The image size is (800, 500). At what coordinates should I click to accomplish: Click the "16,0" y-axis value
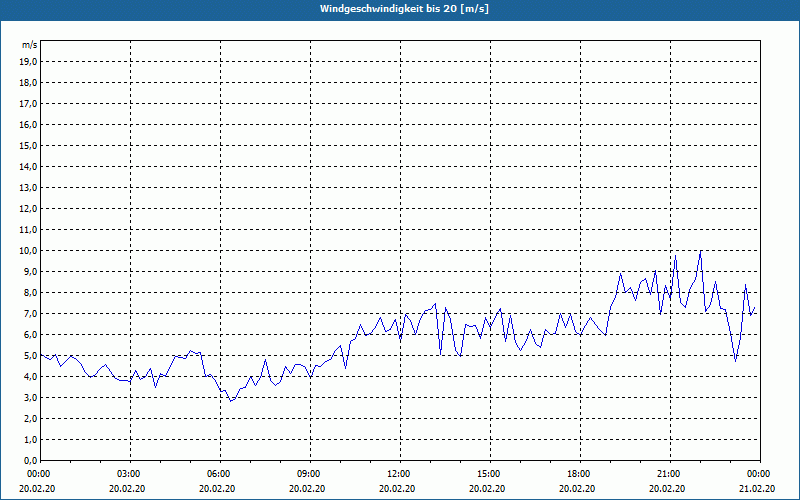[x=28, y=124]
